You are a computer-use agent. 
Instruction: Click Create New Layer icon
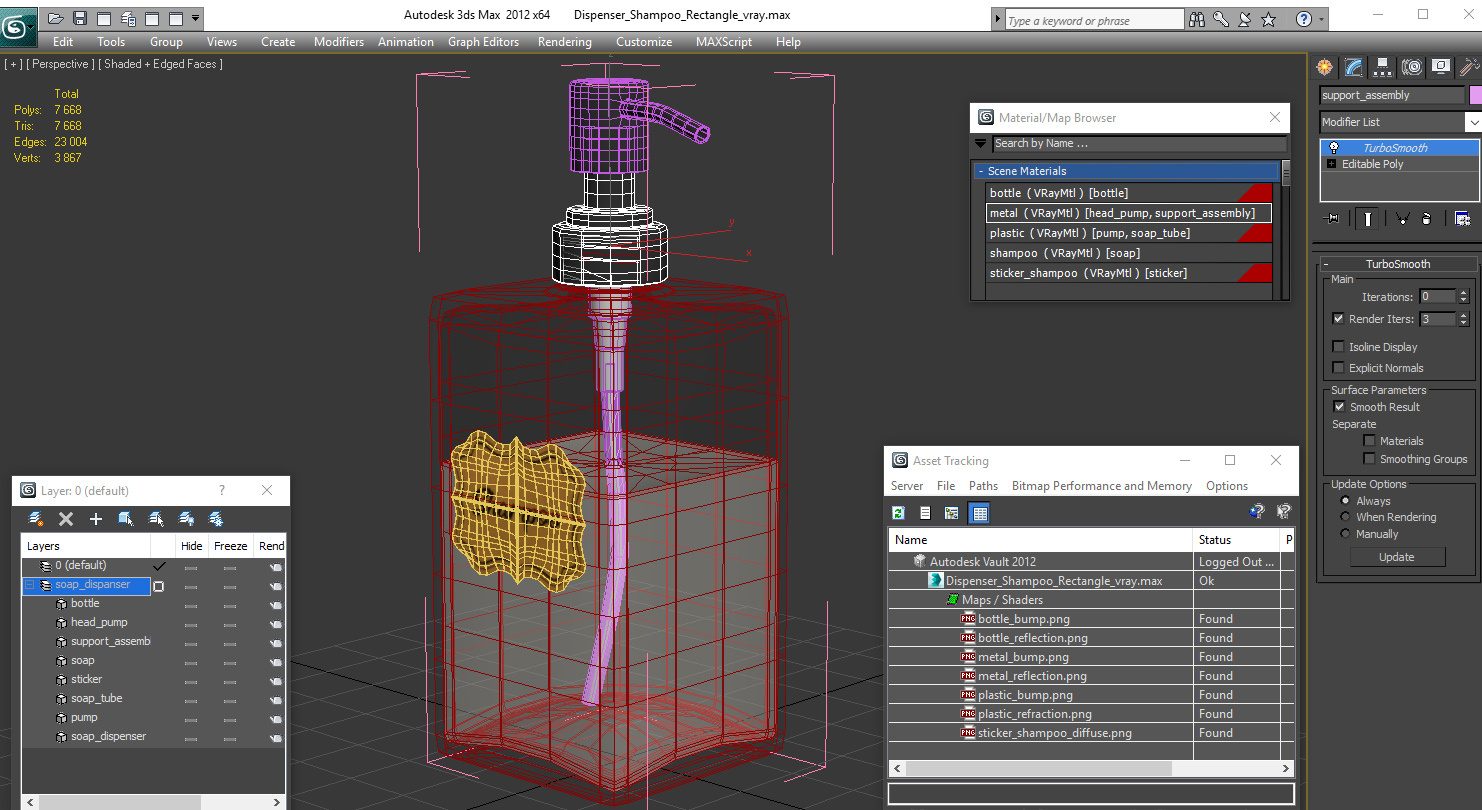(36, 519)
